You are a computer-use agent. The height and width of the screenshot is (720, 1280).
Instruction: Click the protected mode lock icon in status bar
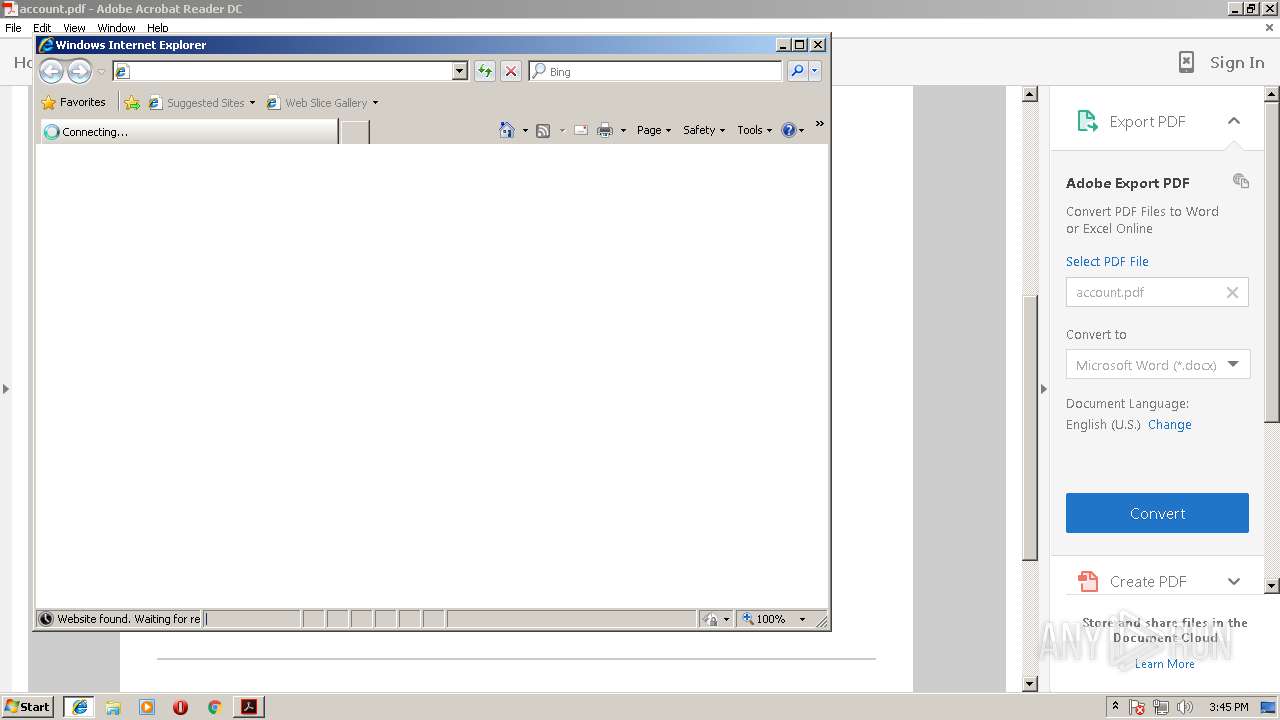click(710, 619)
